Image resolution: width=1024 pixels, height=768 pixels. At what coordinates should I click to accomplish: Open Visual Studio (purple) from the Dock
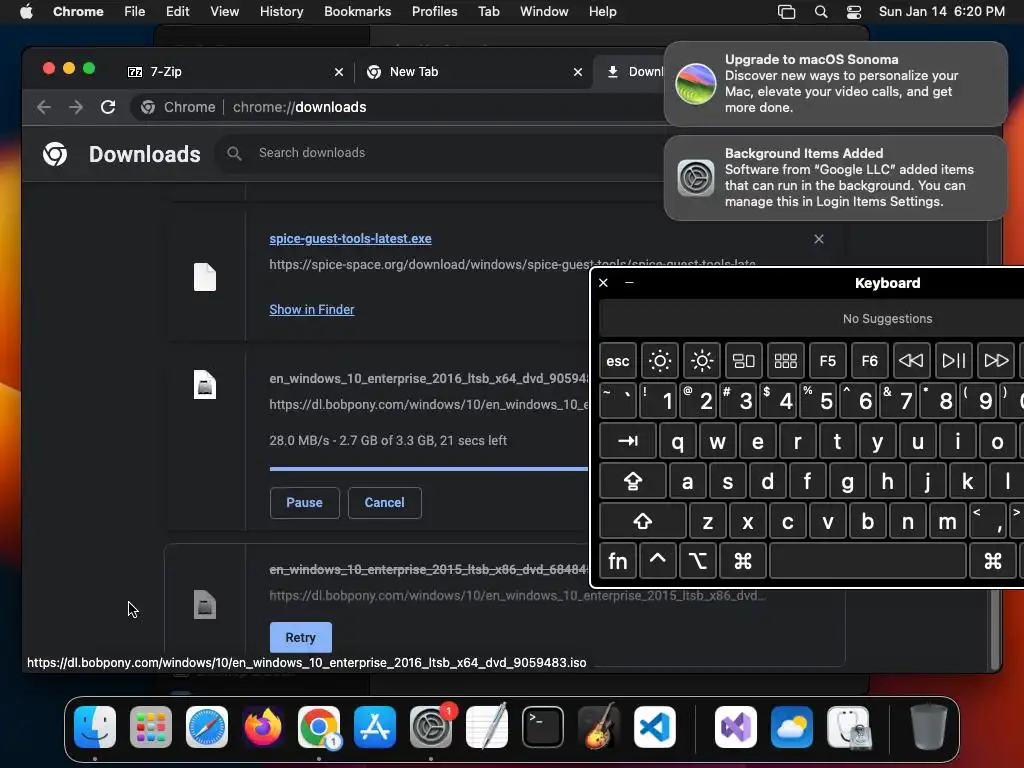[x=736, y=727]
